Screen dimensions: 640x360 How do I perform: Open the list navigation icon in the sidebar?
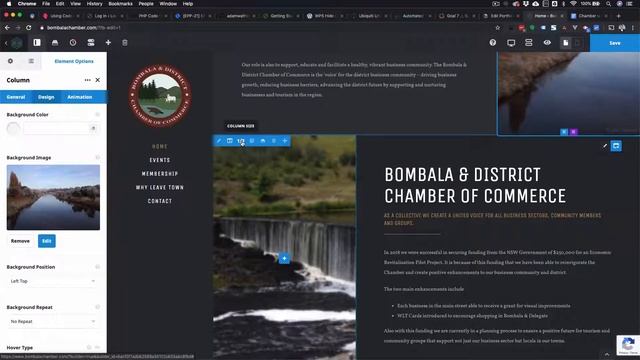[31, 61]
